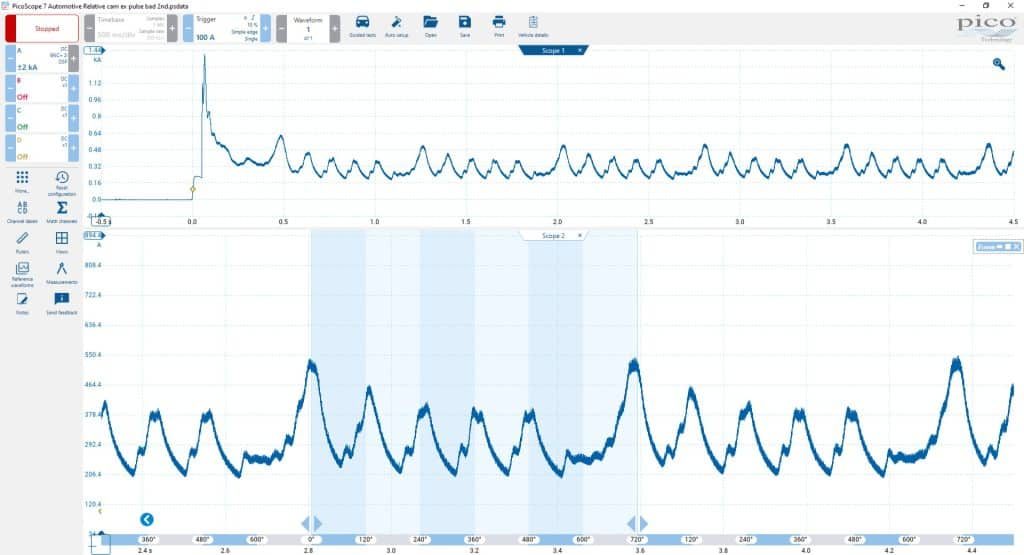Click the Send feedback icon

click(62, 303)
